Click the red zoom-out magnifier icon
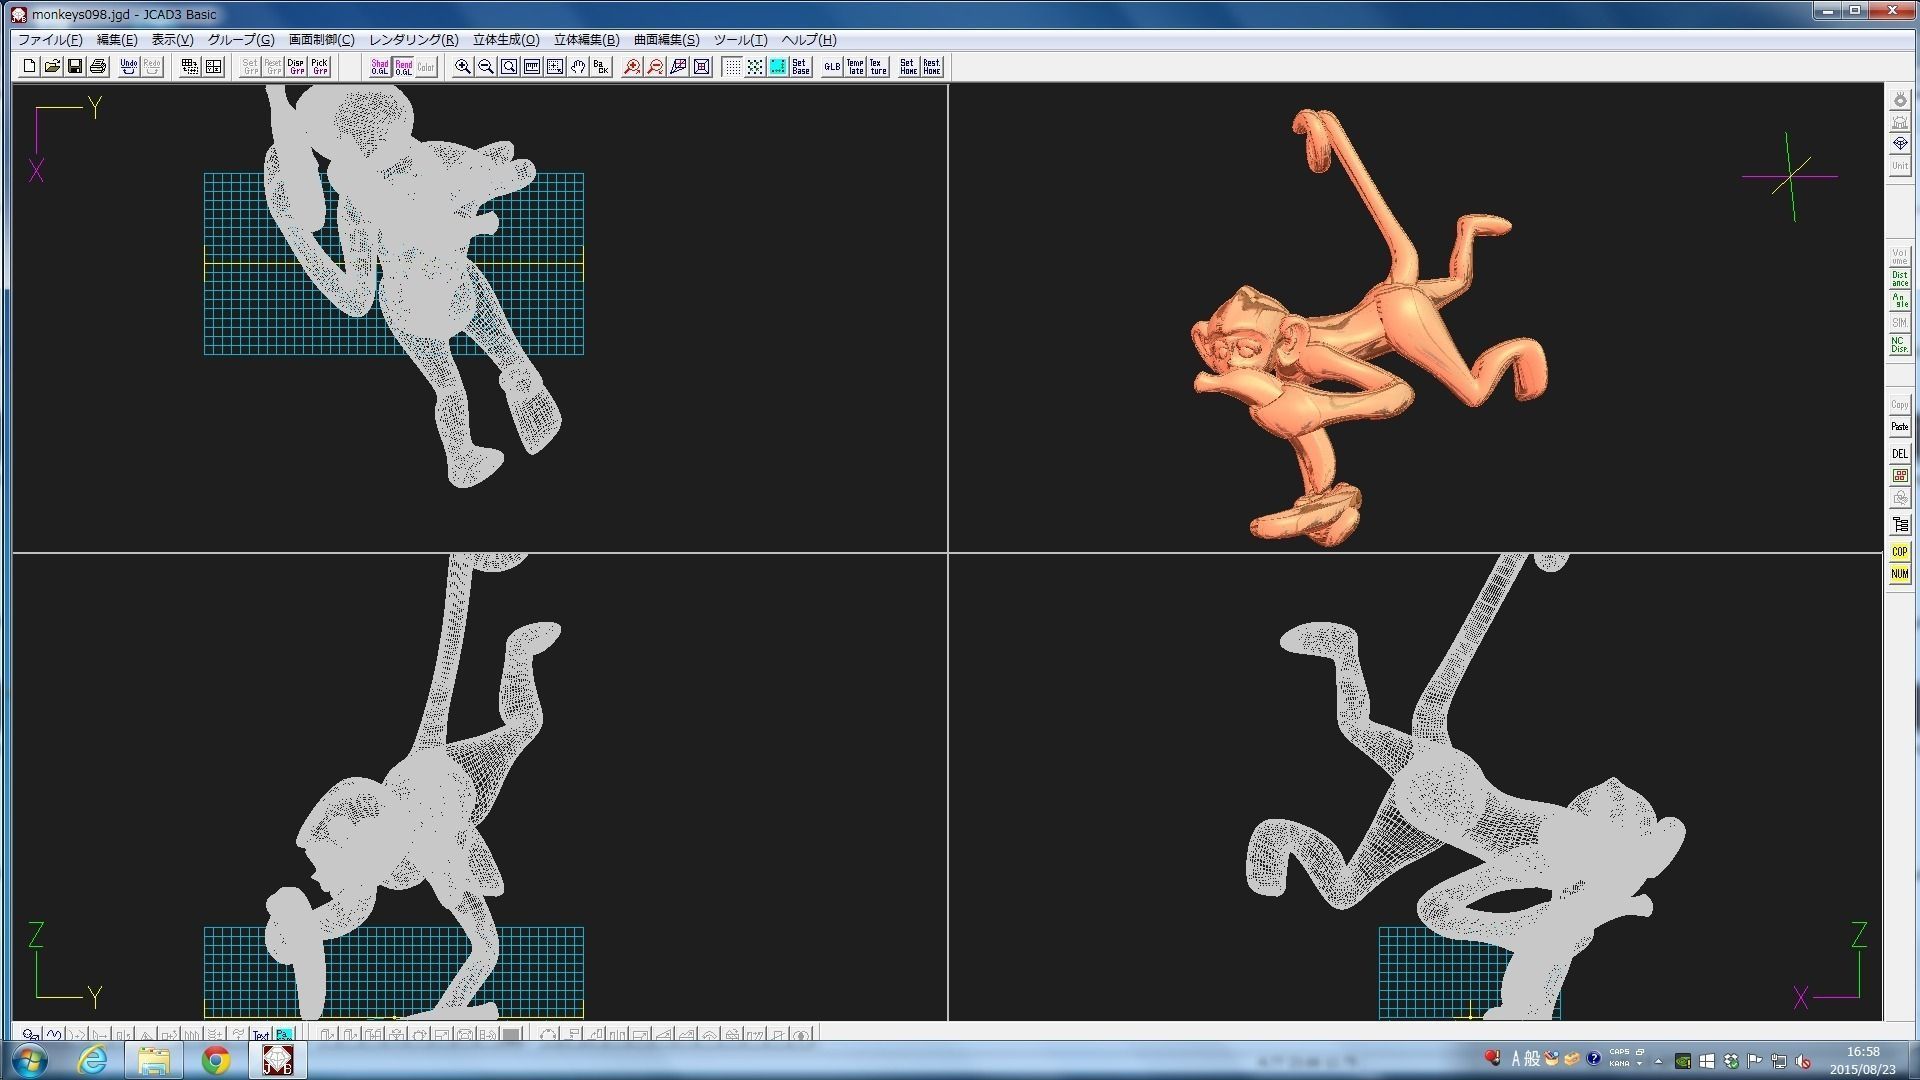The width and height of the screenshot is (1920, 1080). point(655,67)
